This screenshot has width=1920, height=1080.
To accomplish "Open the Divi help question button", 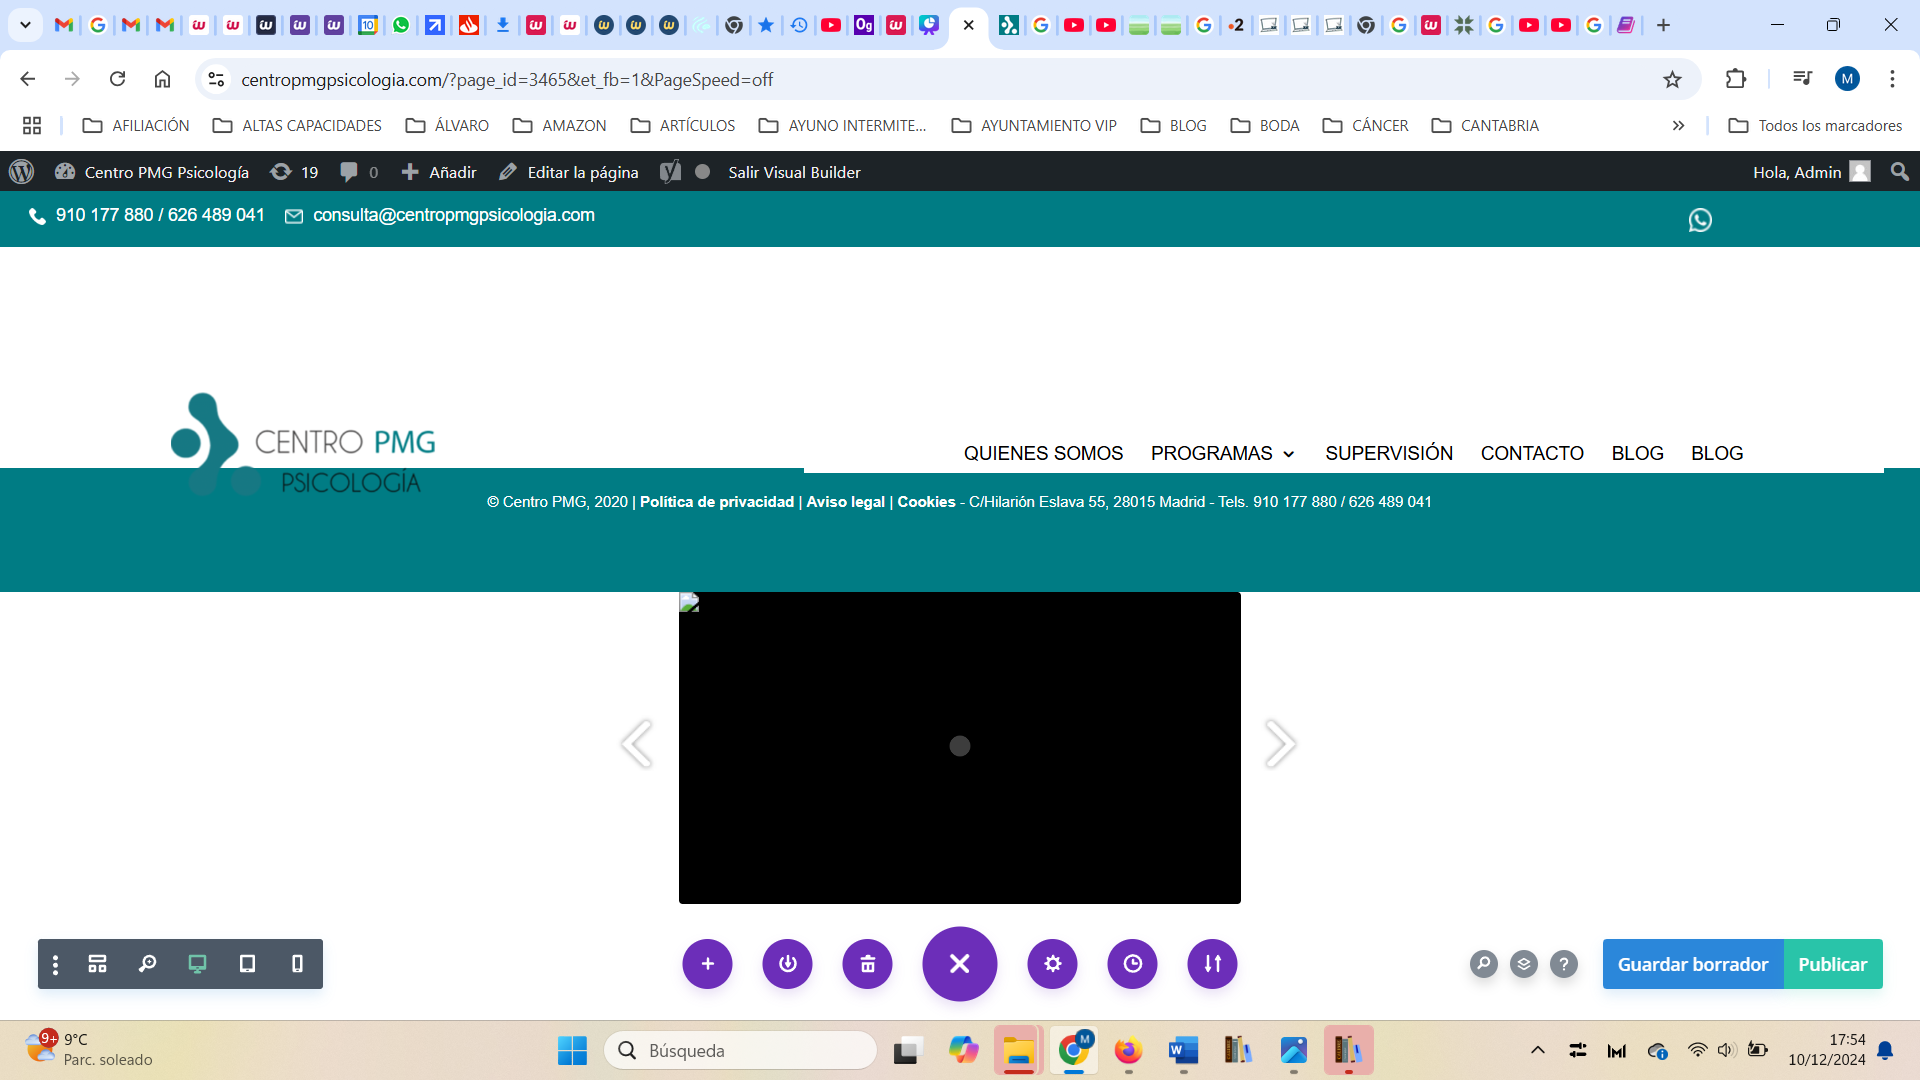I will pyautogui.click(x=1563, y=964).
